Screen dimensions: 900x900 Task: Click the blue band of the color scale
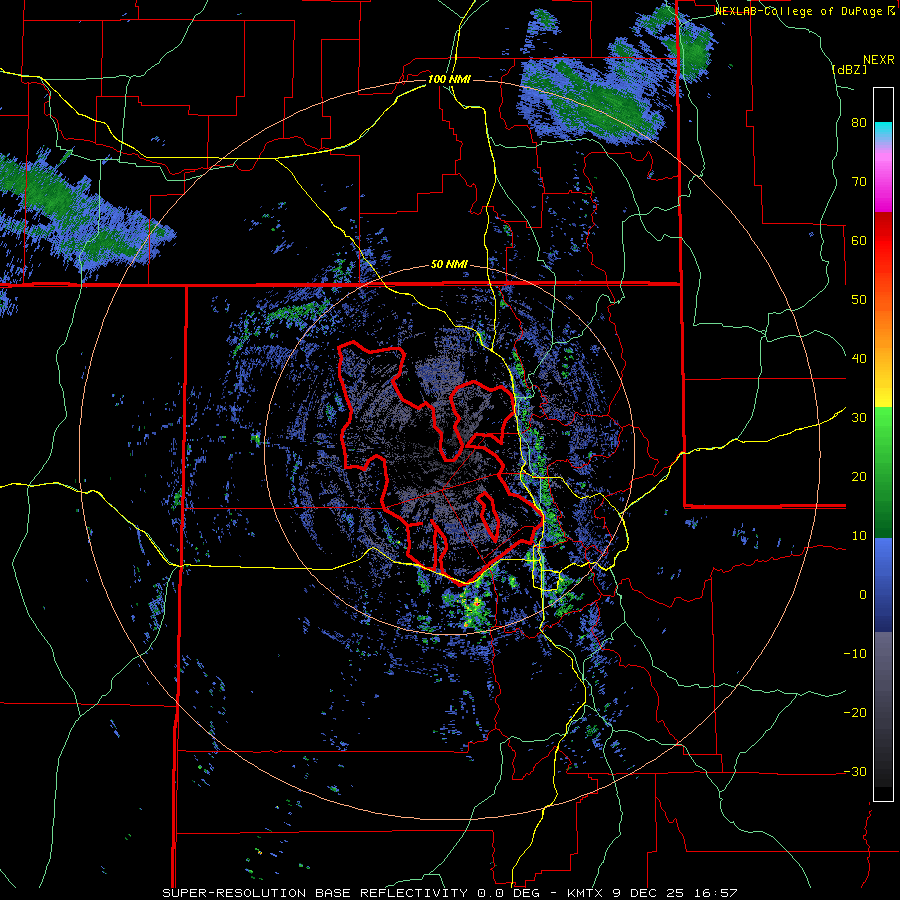tap(883, 585)
